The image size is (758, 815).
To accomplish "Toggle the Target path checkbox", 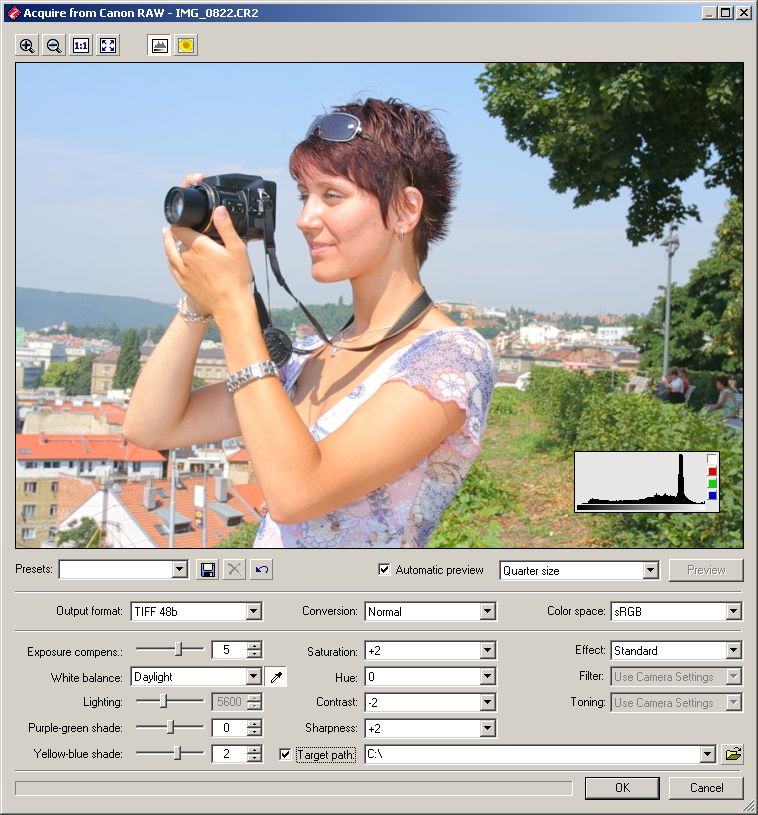I will coord(285,755).
